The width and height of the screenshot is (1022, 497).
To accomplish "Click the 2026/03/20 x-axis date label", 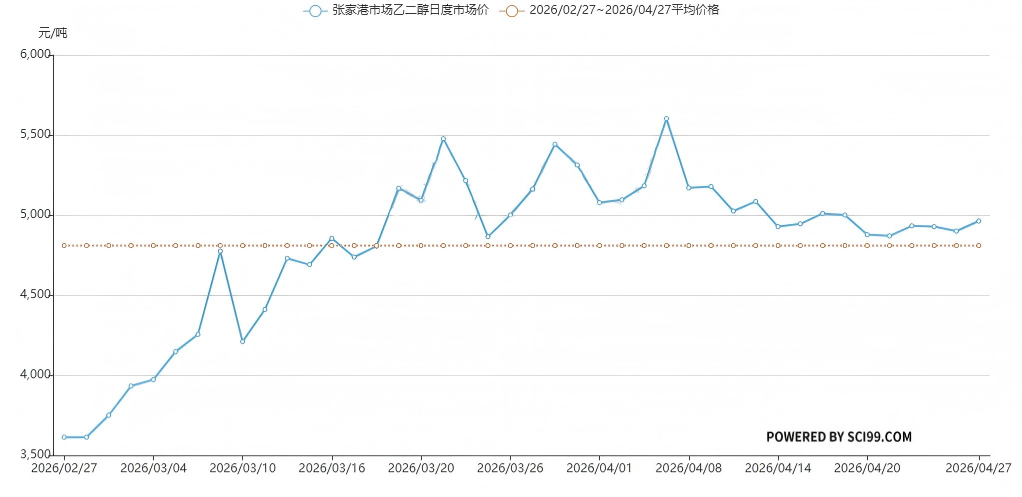I will point(420,467).
